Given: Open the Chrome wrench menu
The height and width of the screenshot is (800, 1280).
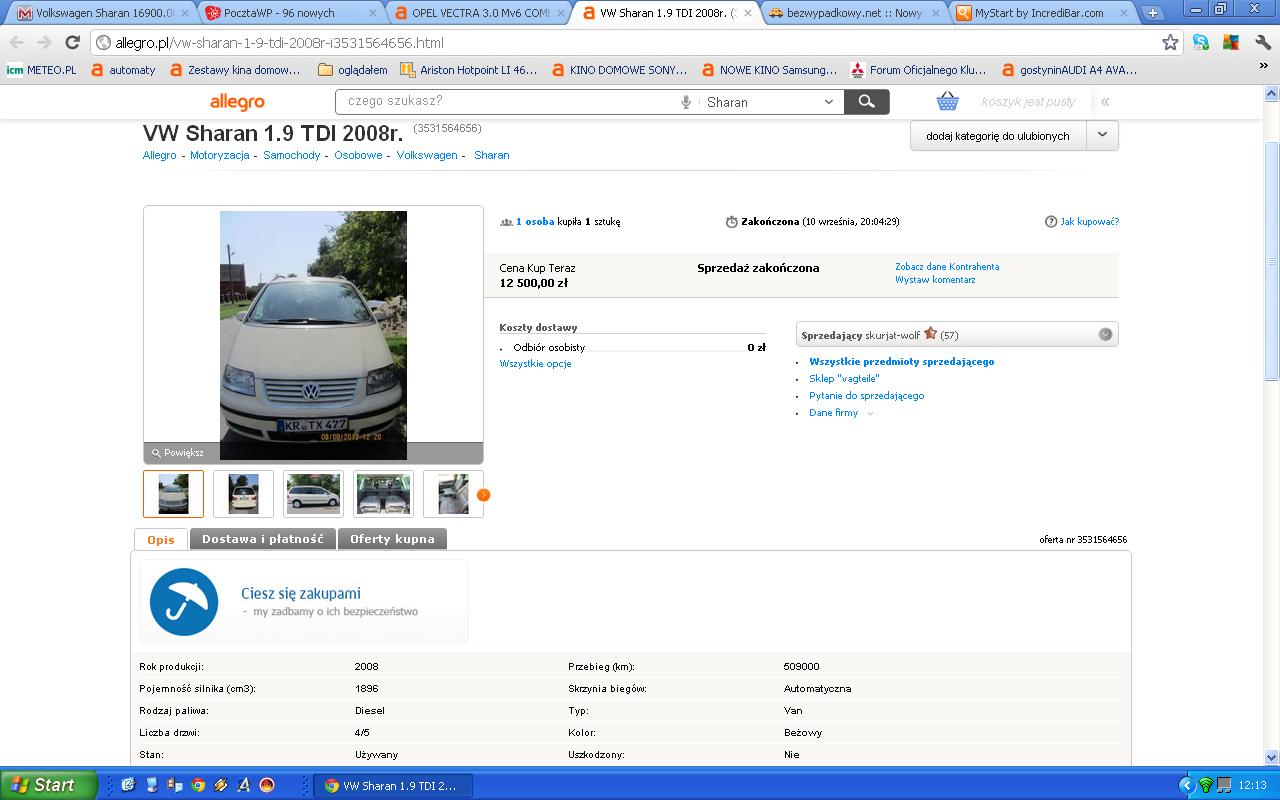Looking at the screenshot, I should tap(1262, 42).
